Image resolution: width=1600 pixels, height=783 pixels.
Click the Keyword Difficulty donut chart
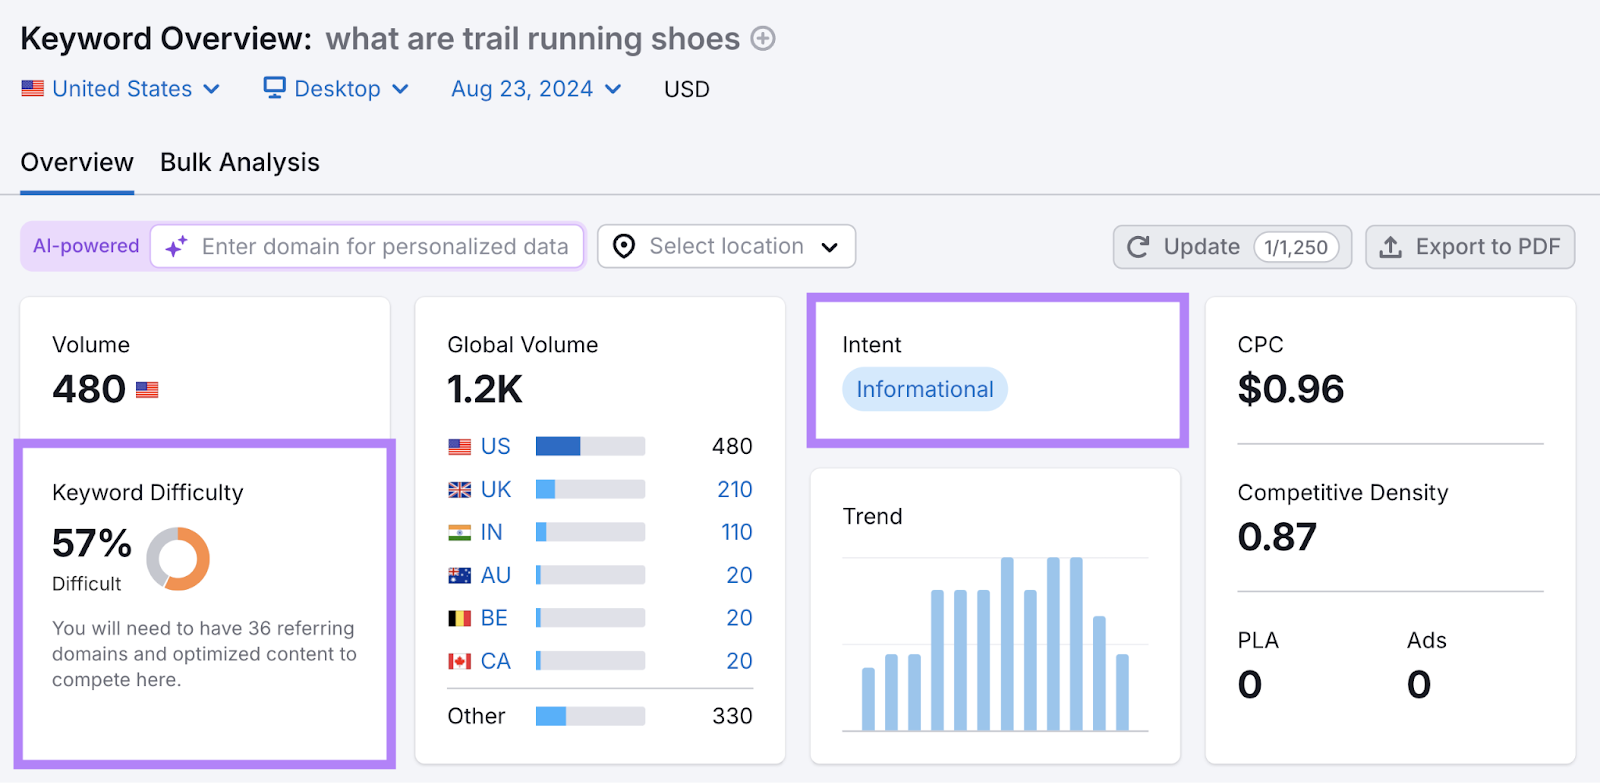click(178, 559)
